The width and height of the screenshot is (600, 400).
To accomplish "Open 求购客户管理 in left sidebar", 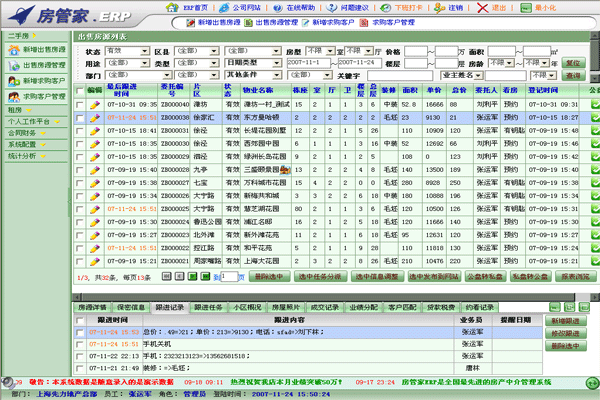I will (x=38, y=97).
